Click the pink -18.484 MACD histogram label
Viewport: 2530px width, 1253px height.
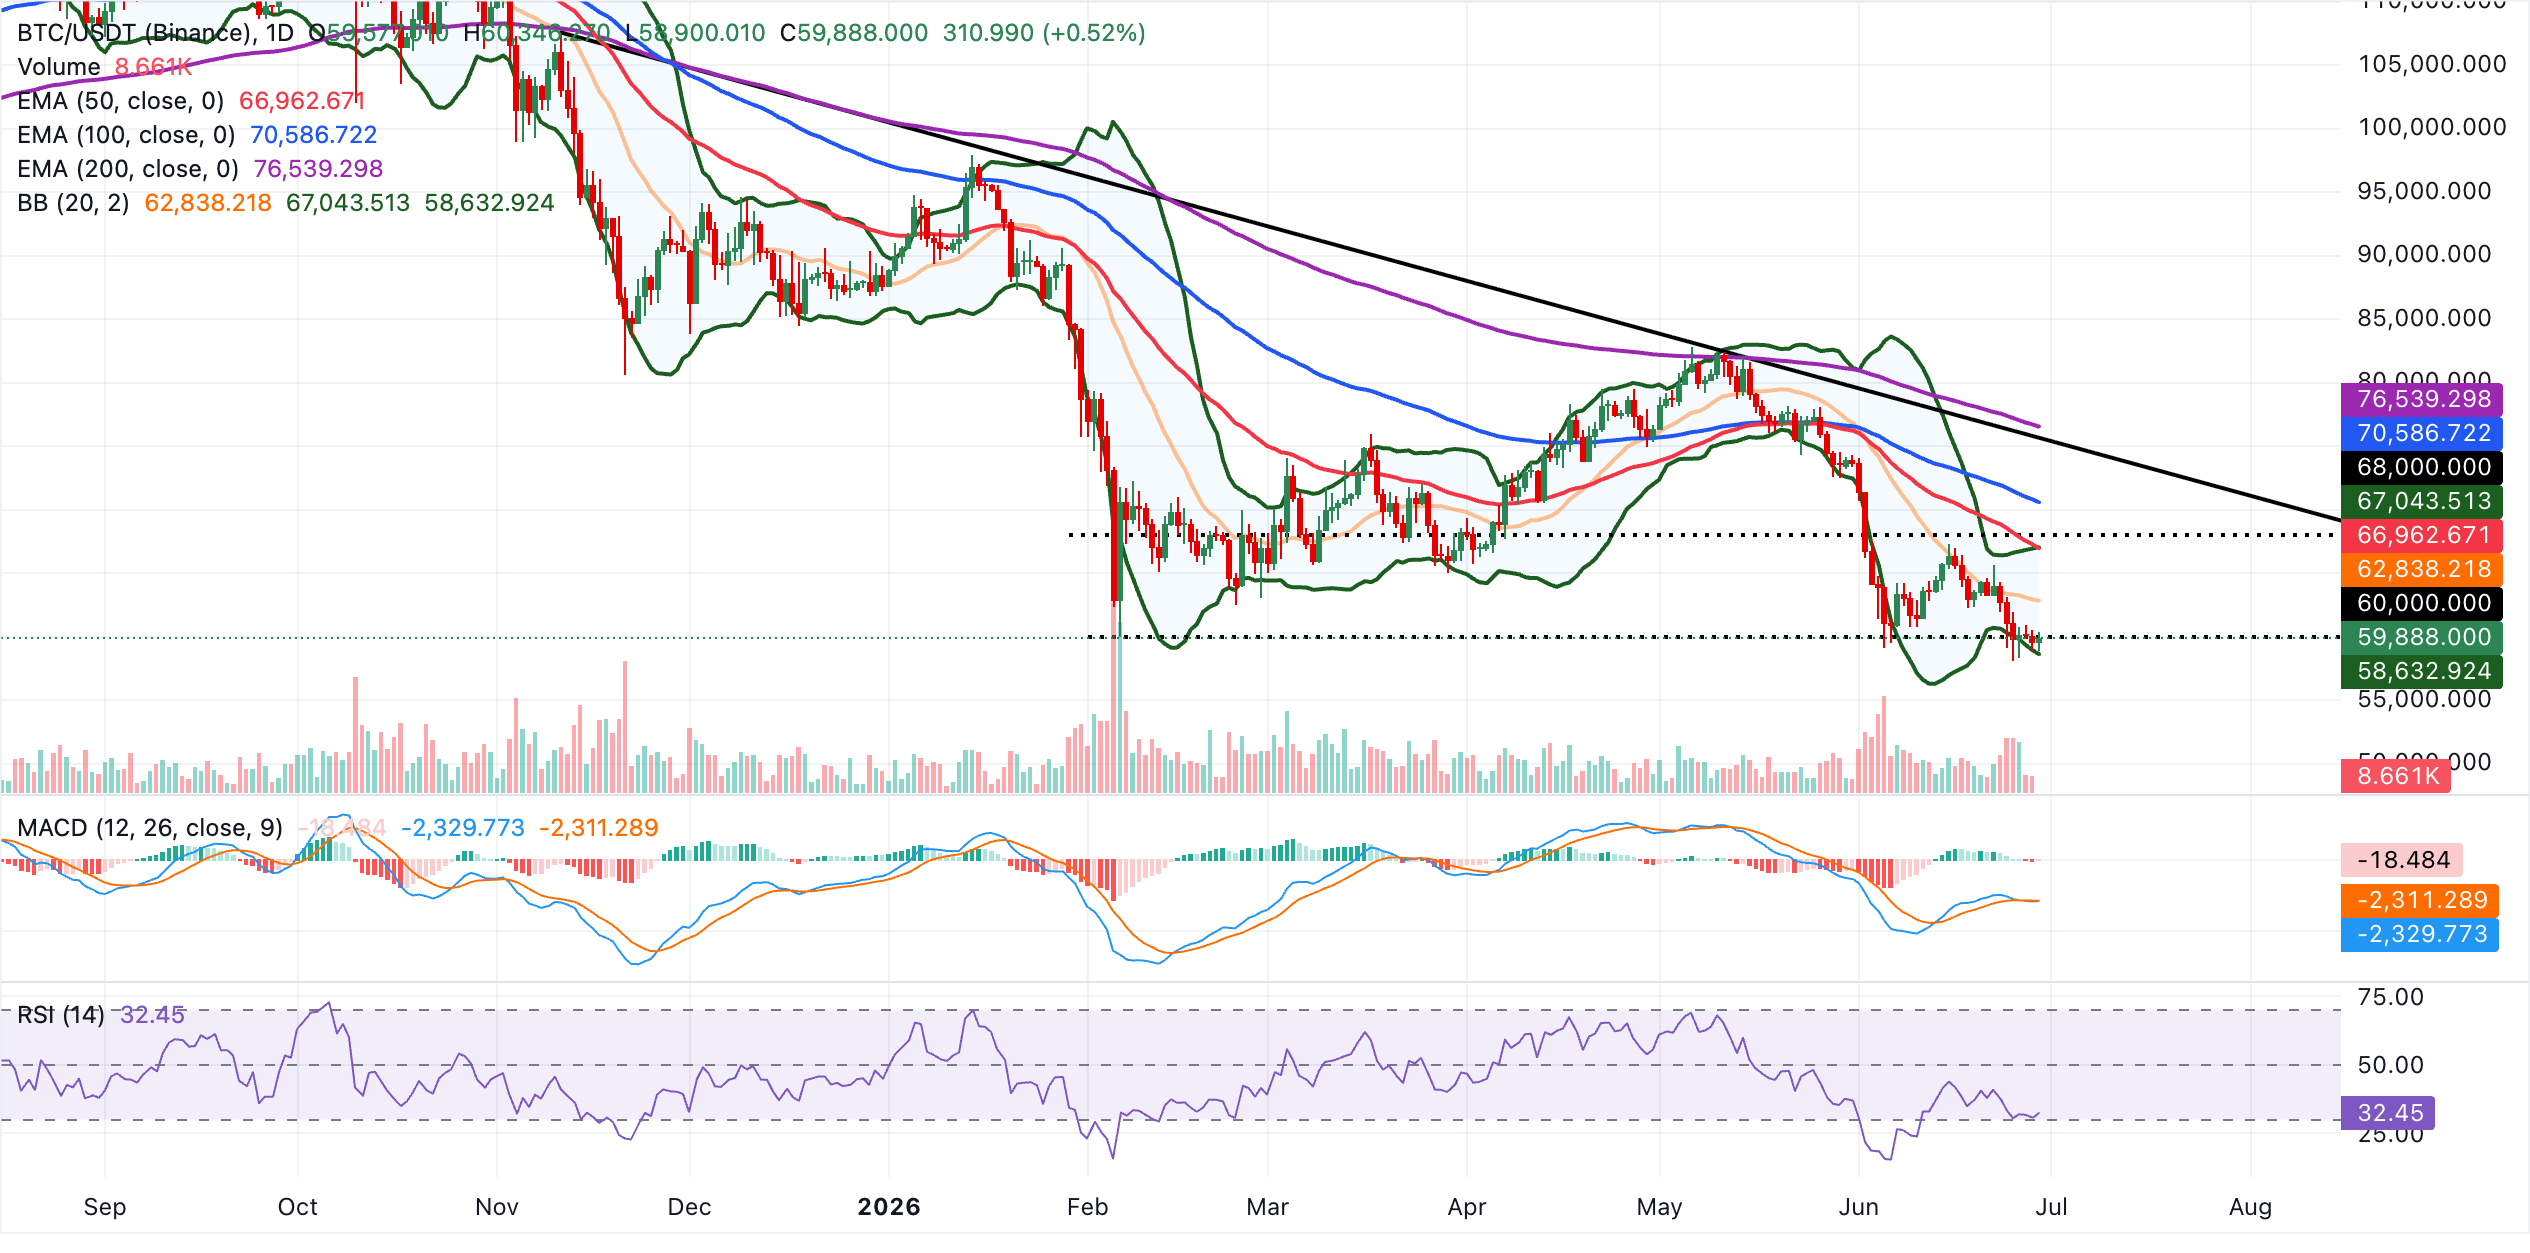click(x=2402, y=860)
